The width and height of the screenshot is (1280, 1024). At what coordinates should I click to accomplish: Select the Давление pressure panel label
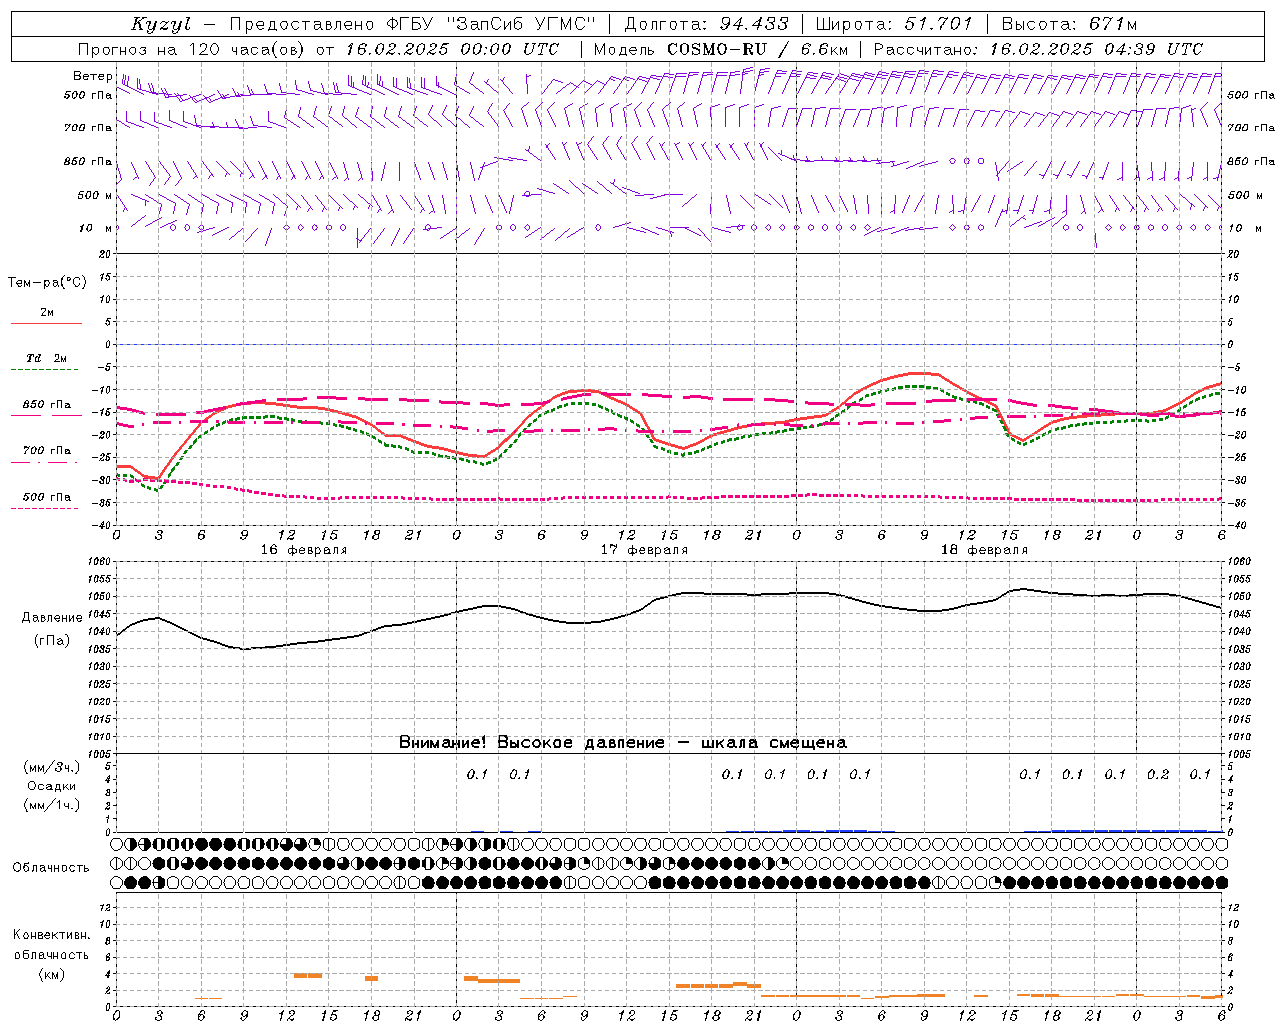[52, 618]
